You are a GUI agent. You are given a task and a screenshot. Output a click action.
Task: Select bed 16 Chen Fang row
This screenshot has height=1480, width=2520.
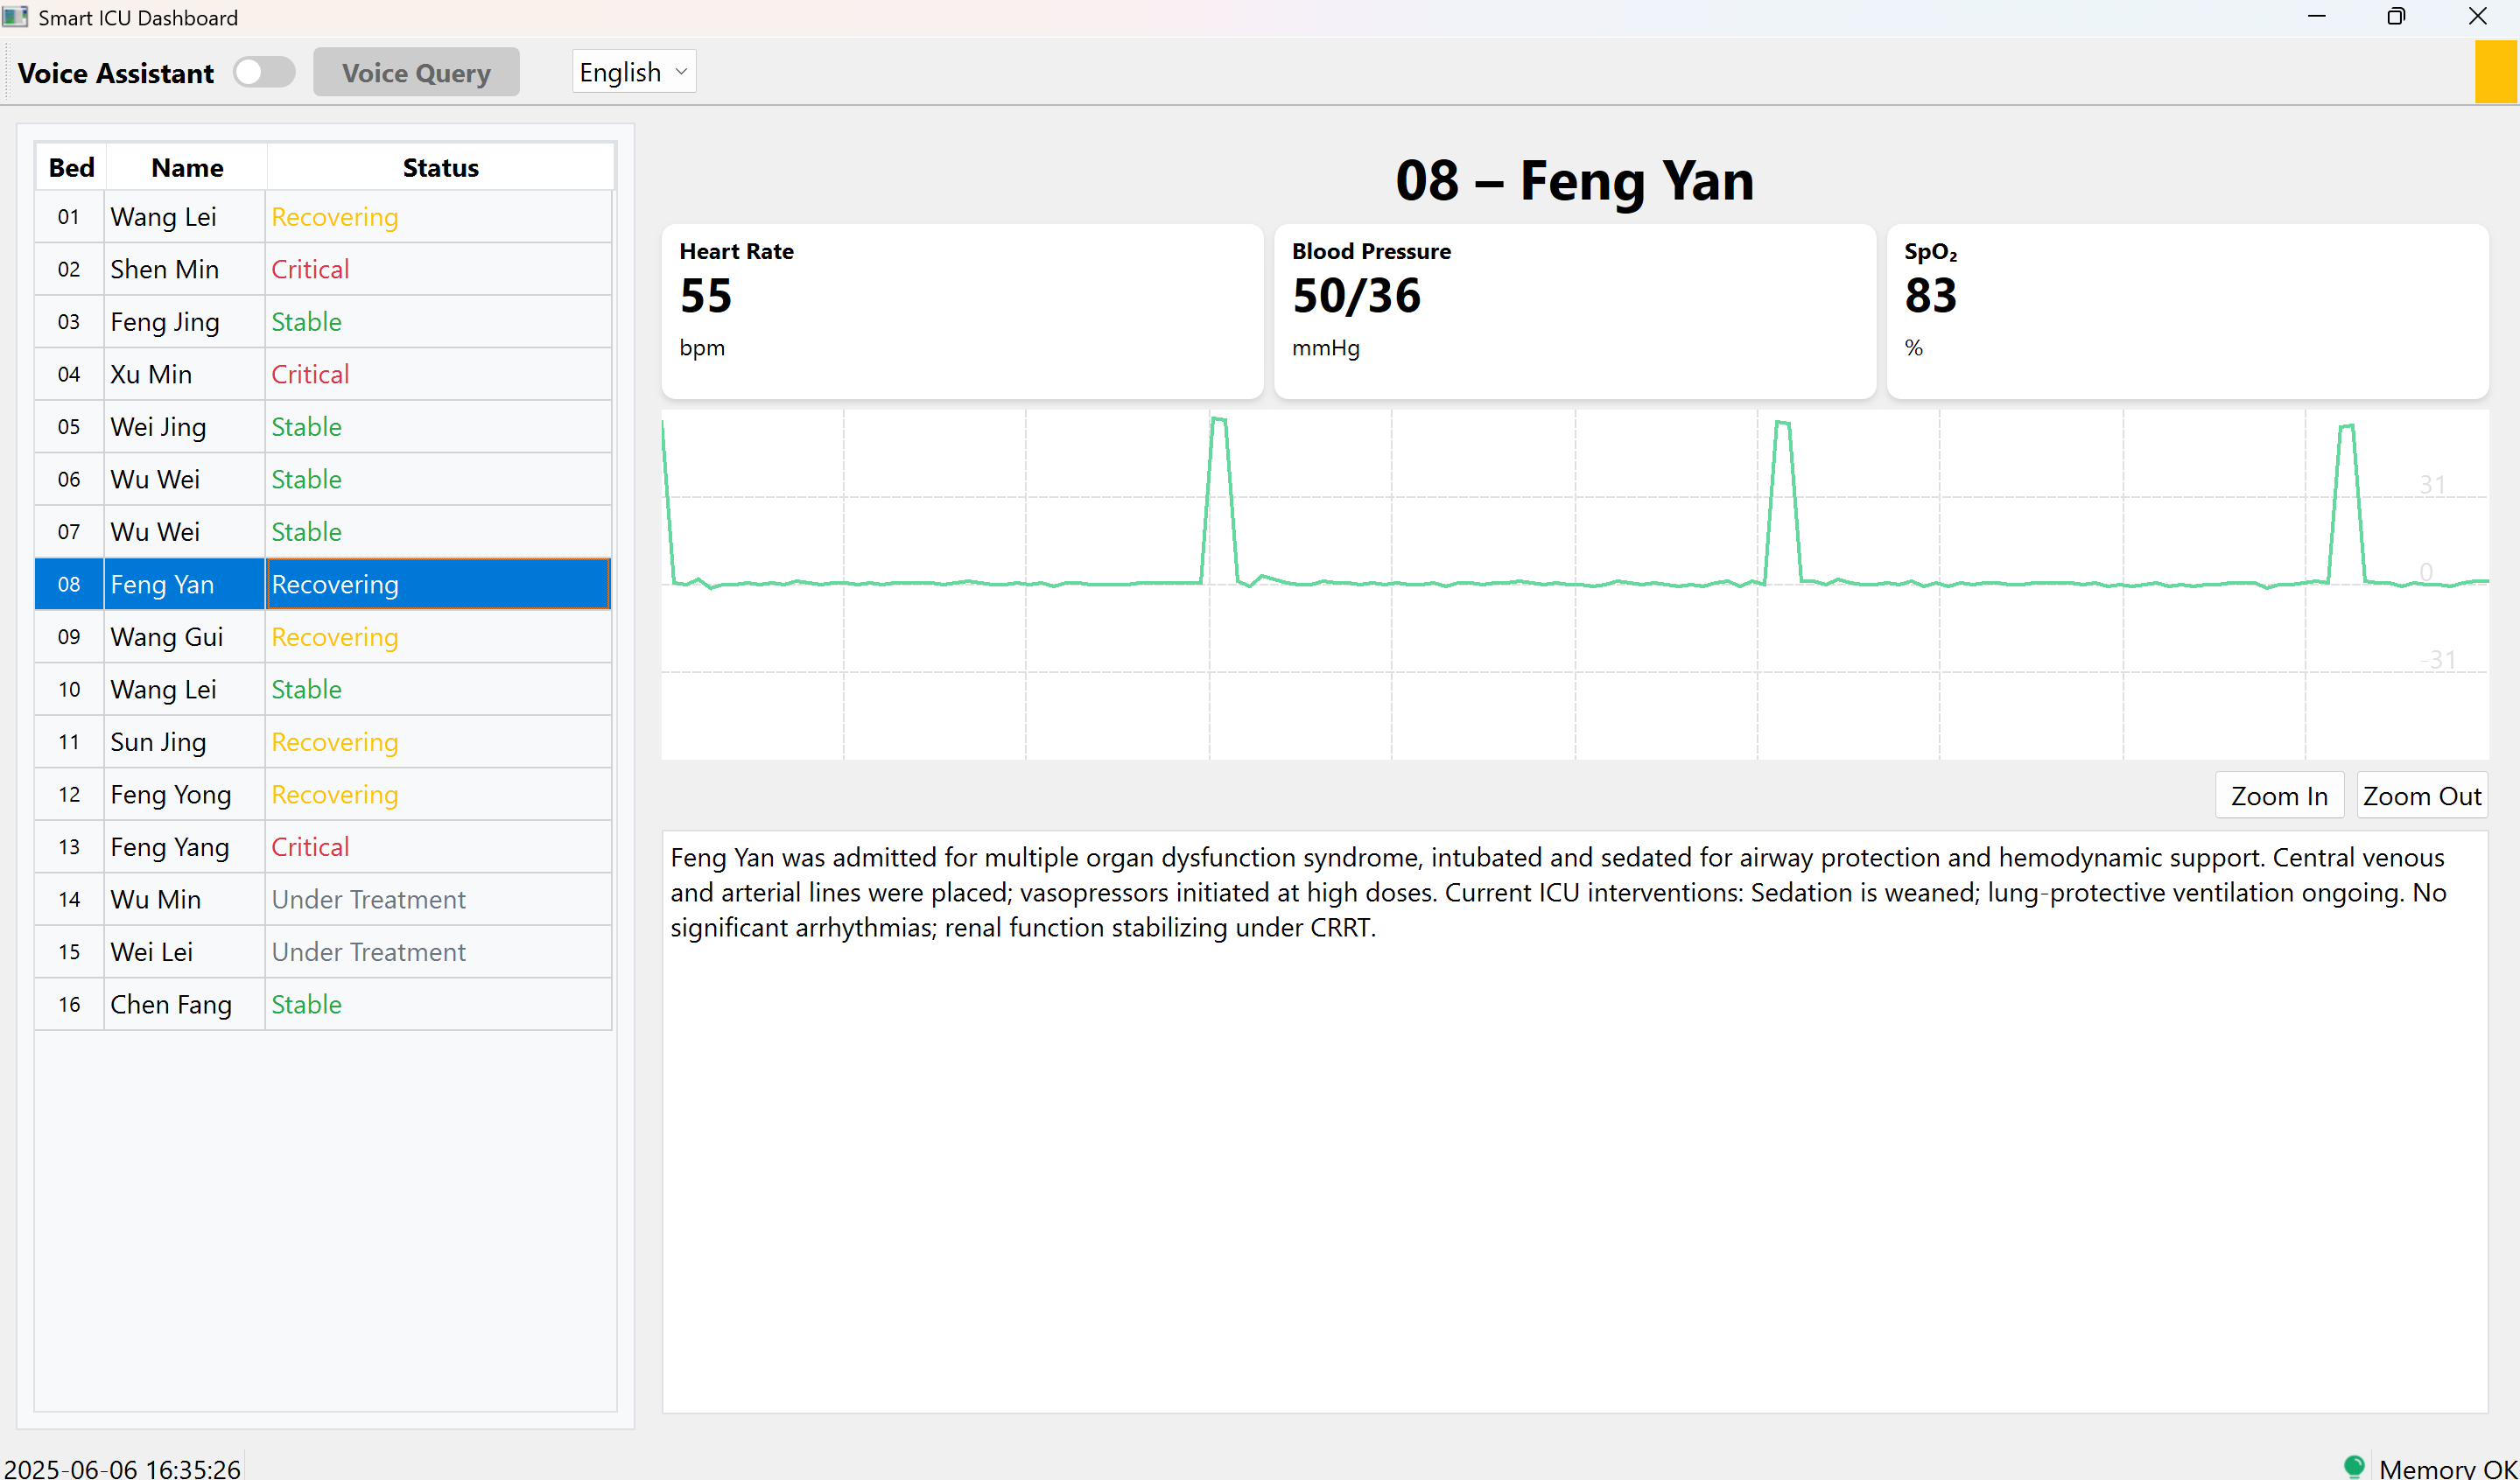tap(171, 1004)
